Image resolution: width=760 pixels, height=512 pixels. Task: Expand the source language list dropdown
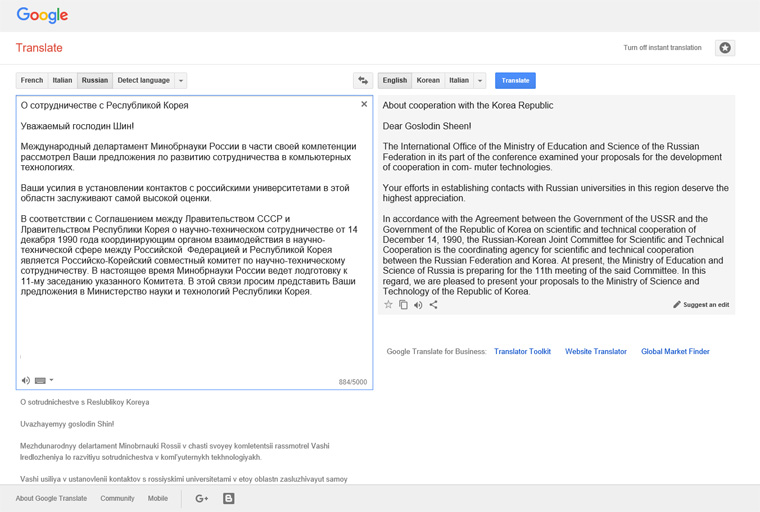[x=181, y=80]
